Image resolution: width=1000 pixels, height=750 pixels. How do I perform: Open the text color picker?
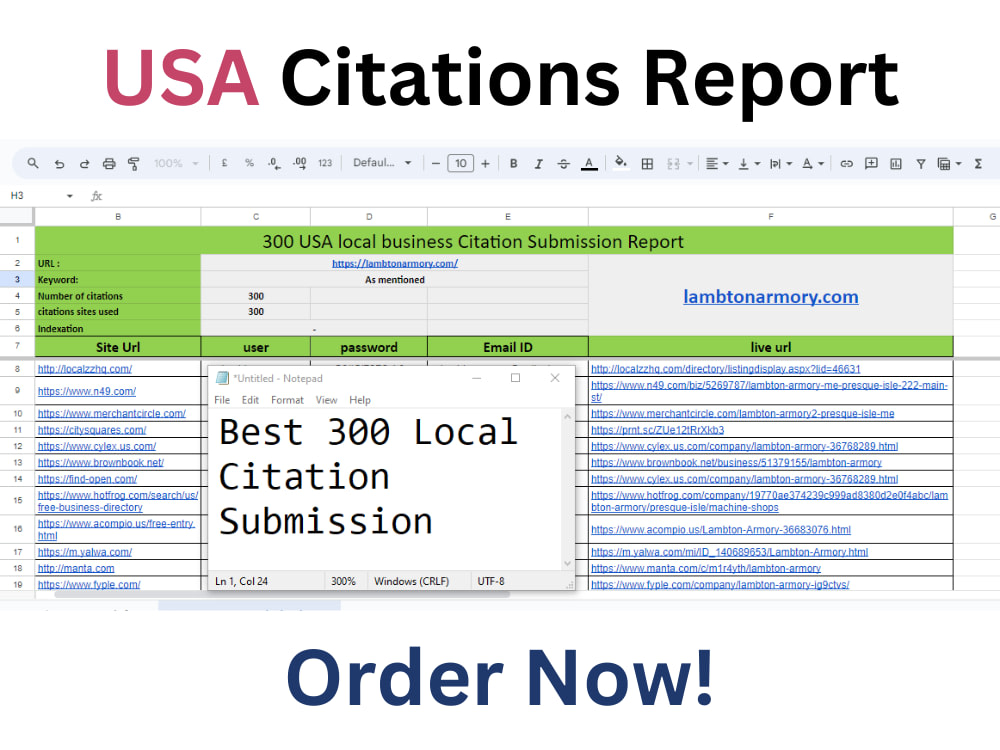coord(589,164)
